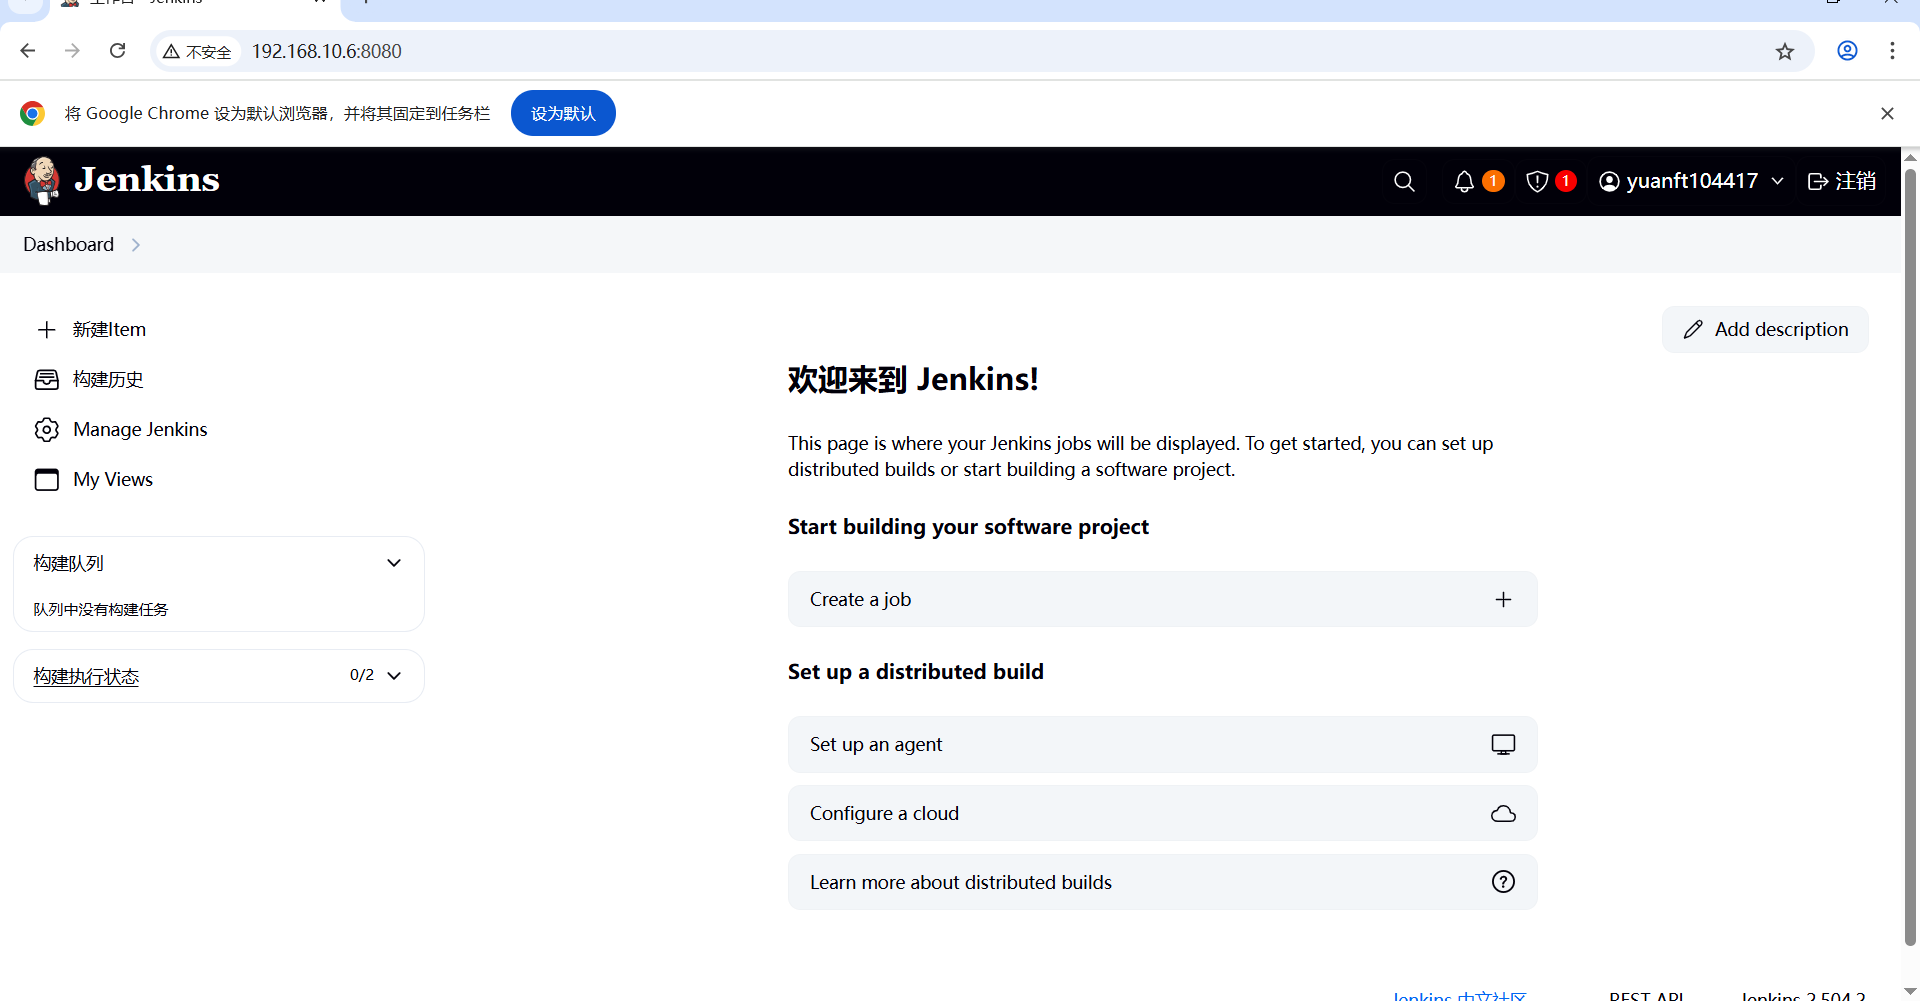Select 构建历史 in the sidebar
Viewport: 1920px width, 1001px height.
tap(108, 379)
